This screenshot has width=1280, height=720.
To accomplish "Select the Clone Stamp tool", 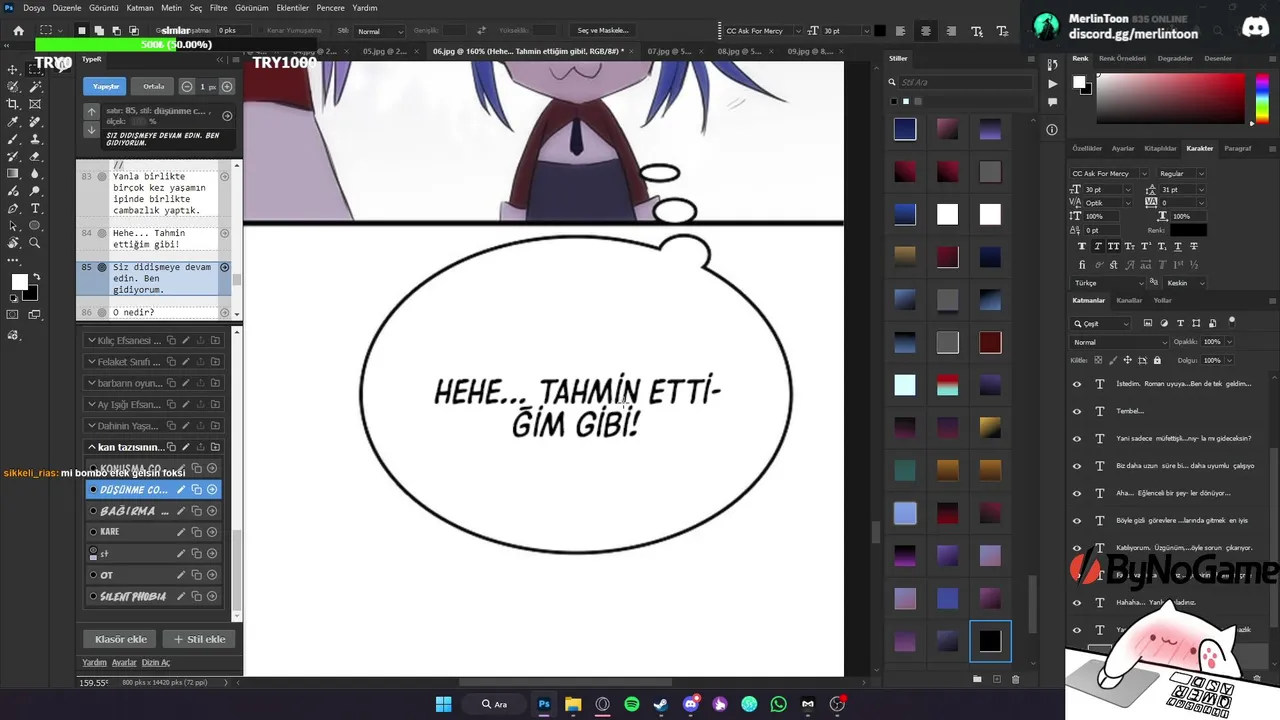I will point(35,139).
